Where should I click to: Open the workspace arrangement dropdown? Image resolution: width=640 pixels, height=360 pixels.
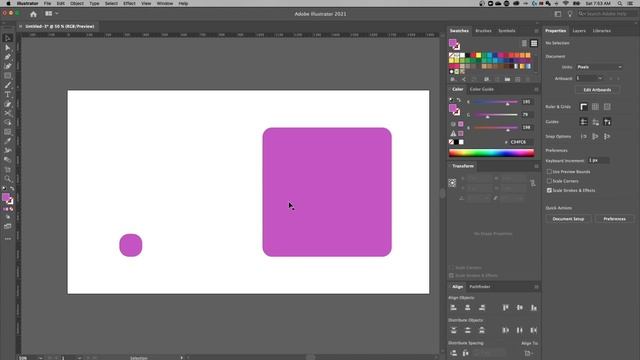[x=51, y=13]
